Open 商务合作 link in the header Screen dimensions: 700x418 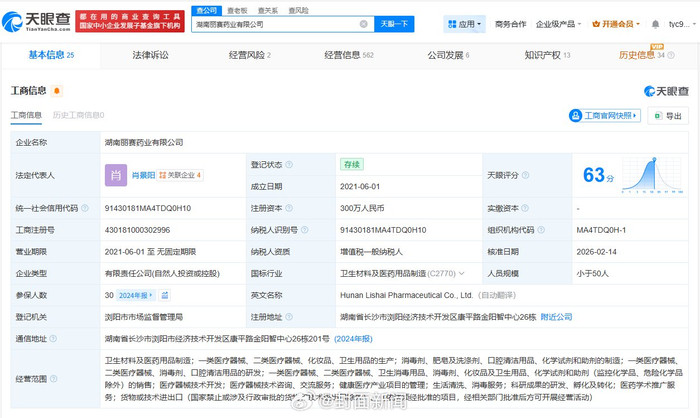(510, 23)
